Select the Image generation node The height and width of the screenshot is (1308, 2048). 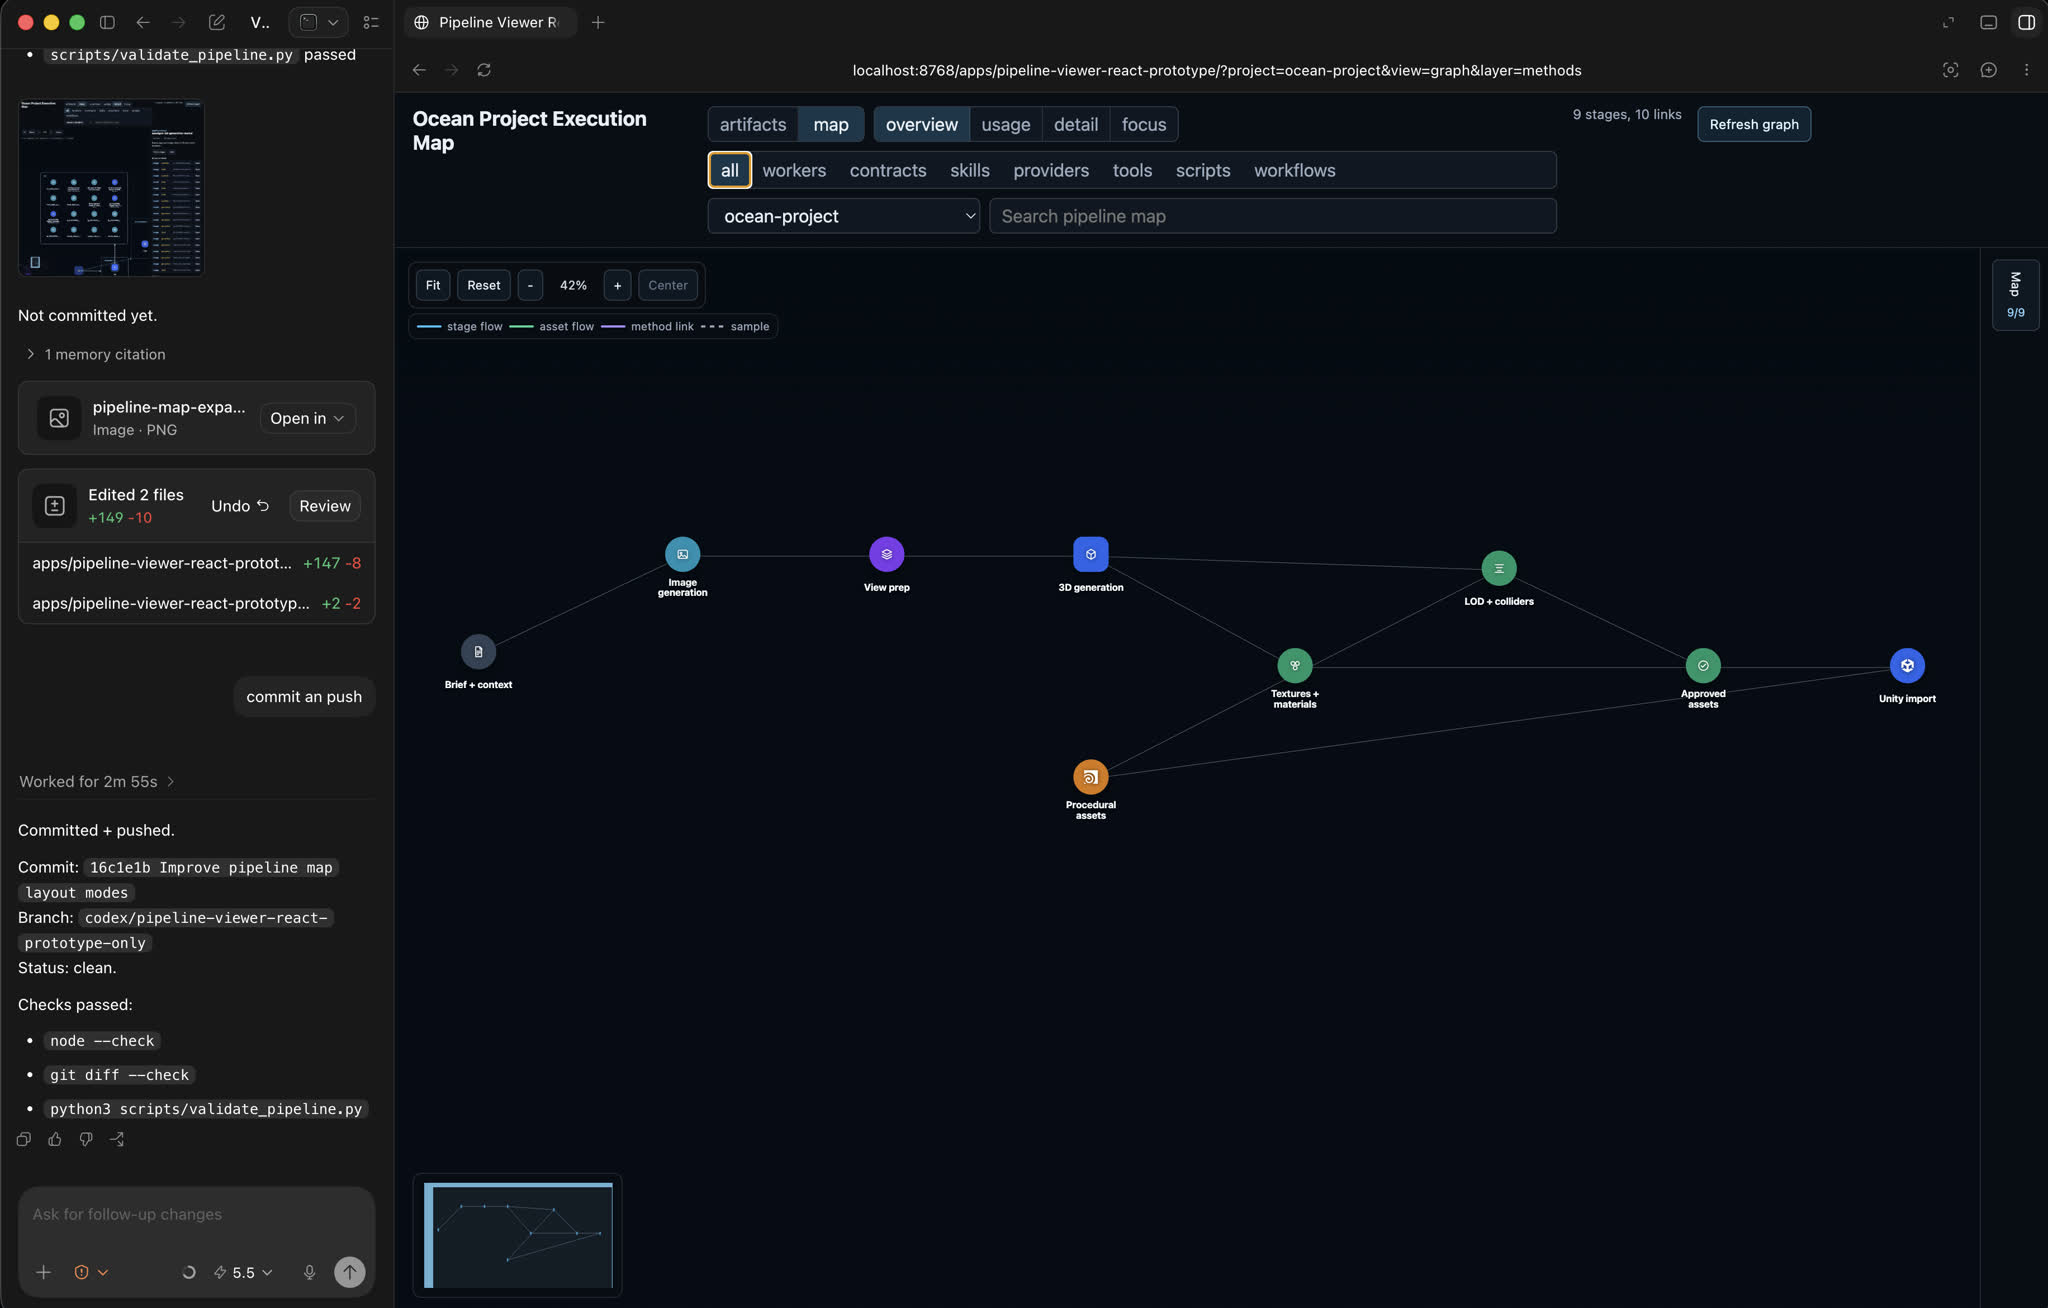(682, 554)
